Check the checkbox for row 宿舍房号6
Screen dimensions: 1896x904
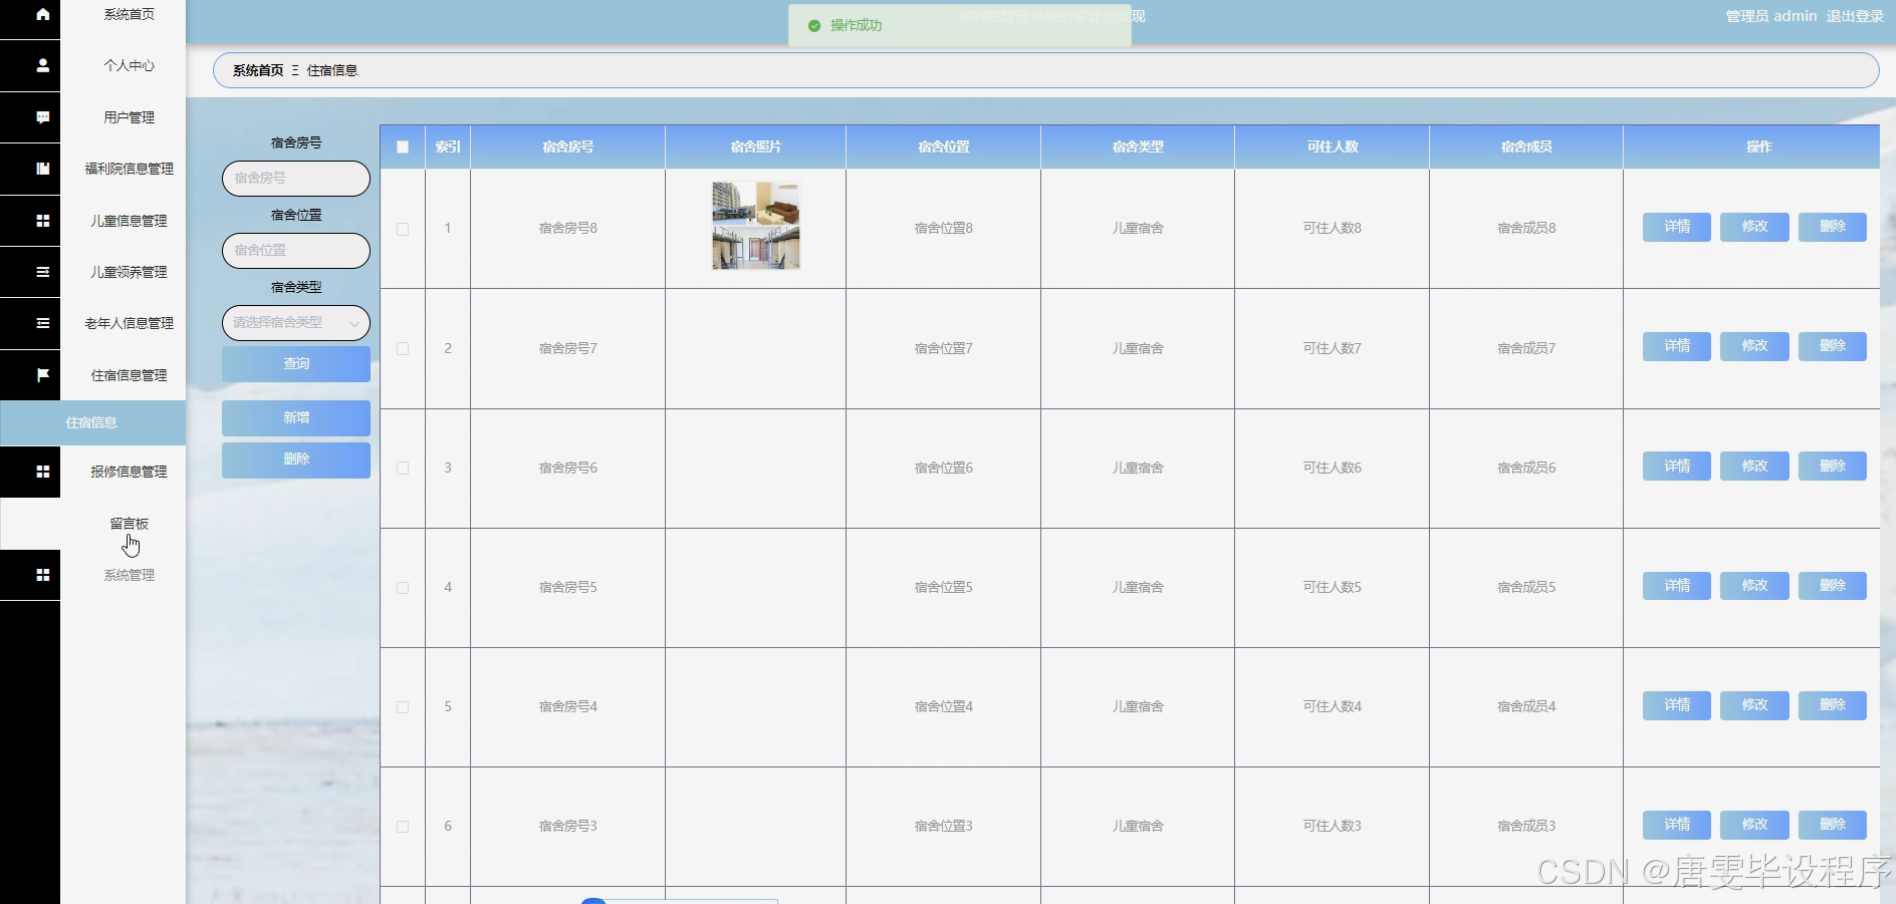[402, 468]
